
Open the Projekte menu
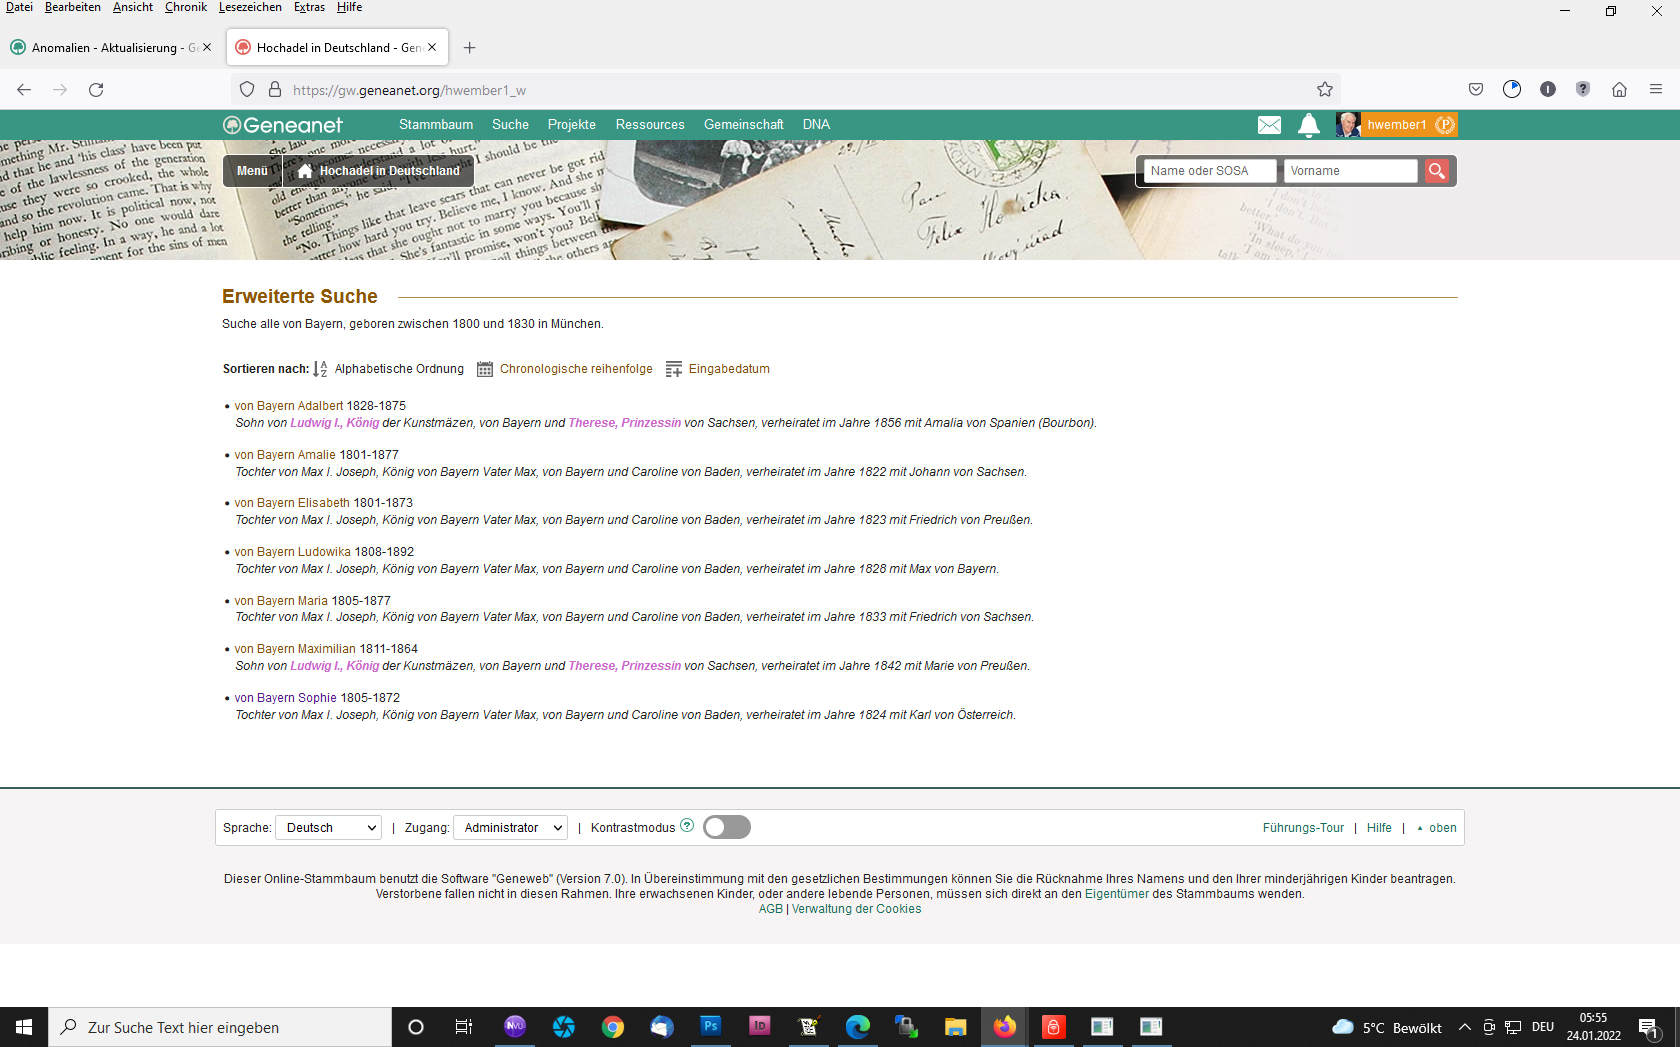(x=572, y=125)
